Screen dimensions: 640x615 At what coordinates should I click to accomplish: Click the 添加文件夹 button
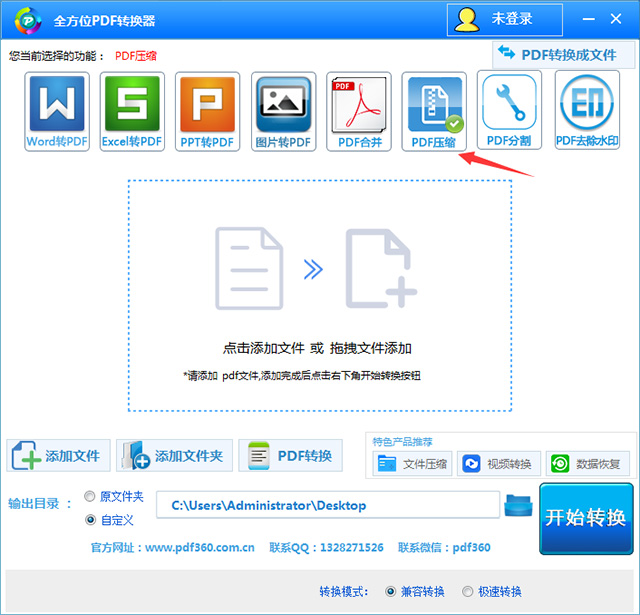point(174,455)
